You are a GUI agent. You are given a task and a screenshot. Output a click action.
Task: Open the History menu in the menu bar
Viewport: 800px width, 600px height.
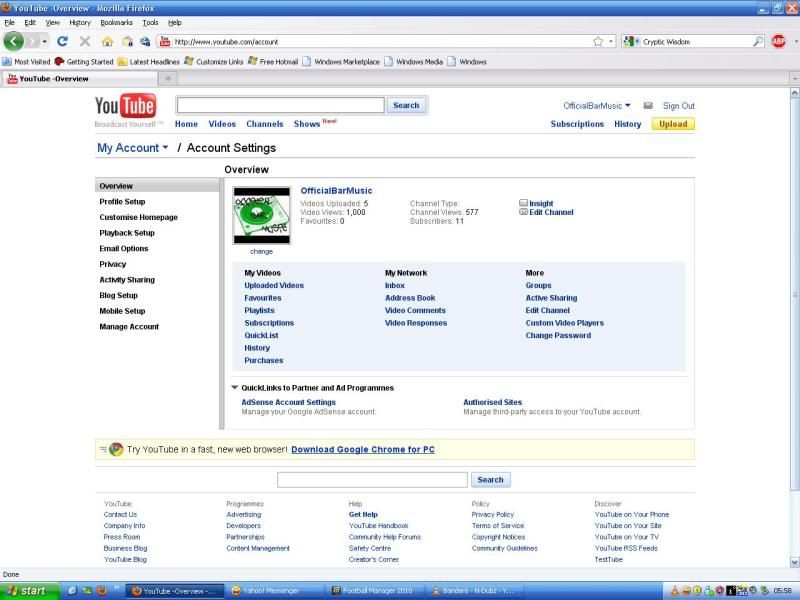(80, 22)
